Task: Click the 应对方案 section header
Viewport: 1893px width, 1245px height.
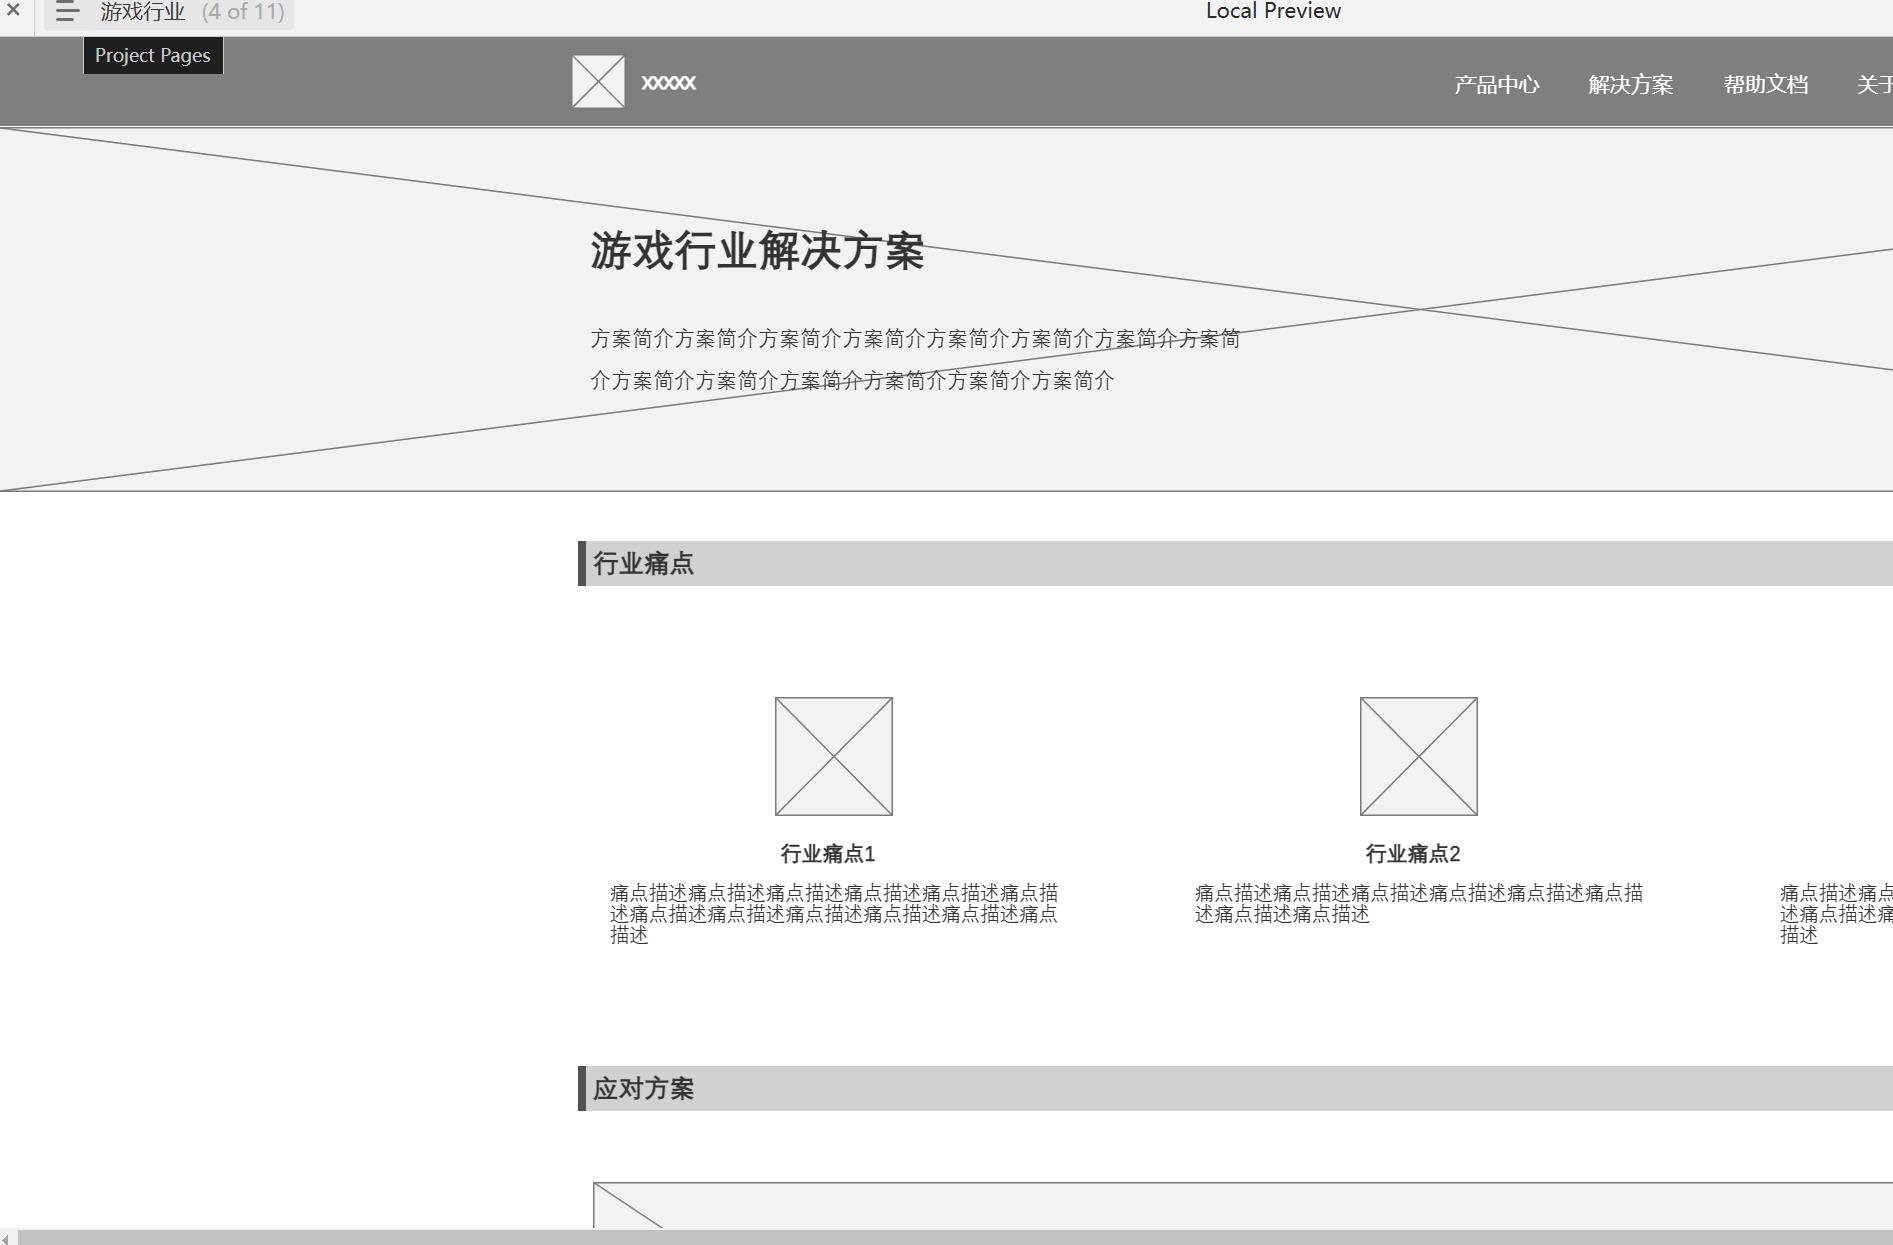Action: pos(1235,1088)
